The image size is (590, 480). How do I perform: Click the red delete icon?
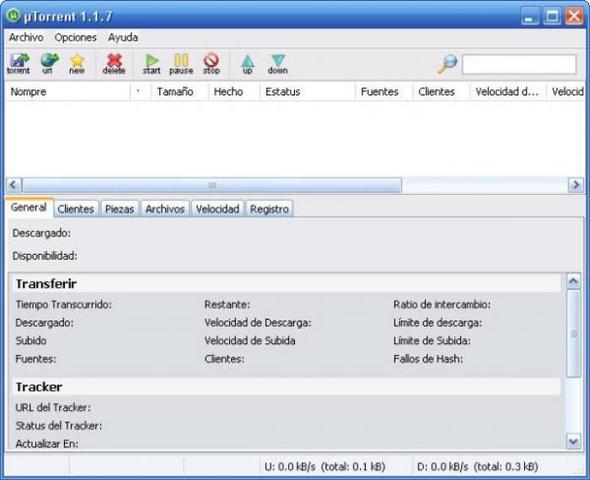tap(114, 64)
